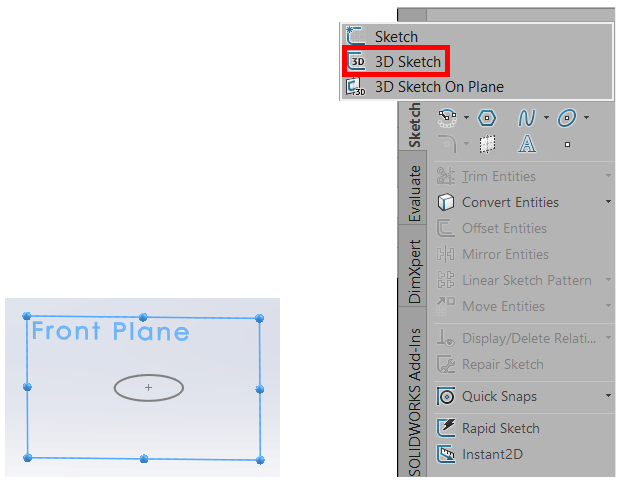Viewport: 622px width, 482px height.
Task: Select the Polygon tool icon
Action: coord(487,118)
